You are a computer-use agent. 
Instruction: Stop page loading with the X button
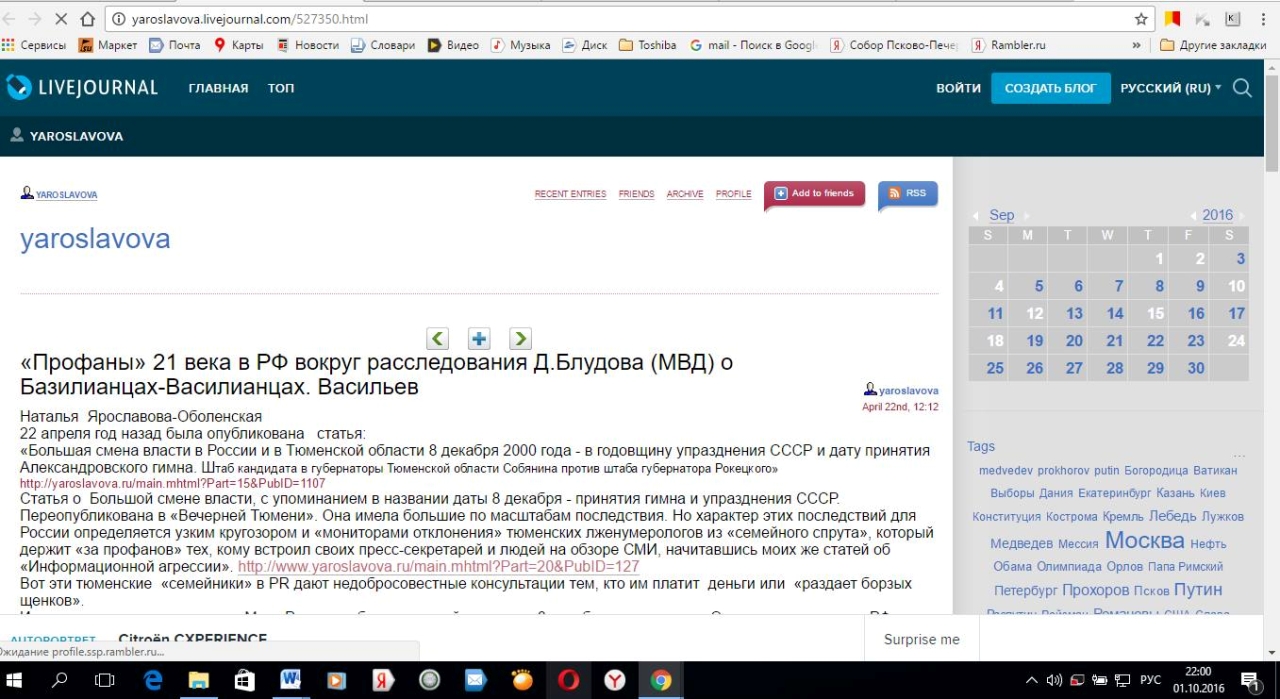pyautogui.click(x=62, y=19)
